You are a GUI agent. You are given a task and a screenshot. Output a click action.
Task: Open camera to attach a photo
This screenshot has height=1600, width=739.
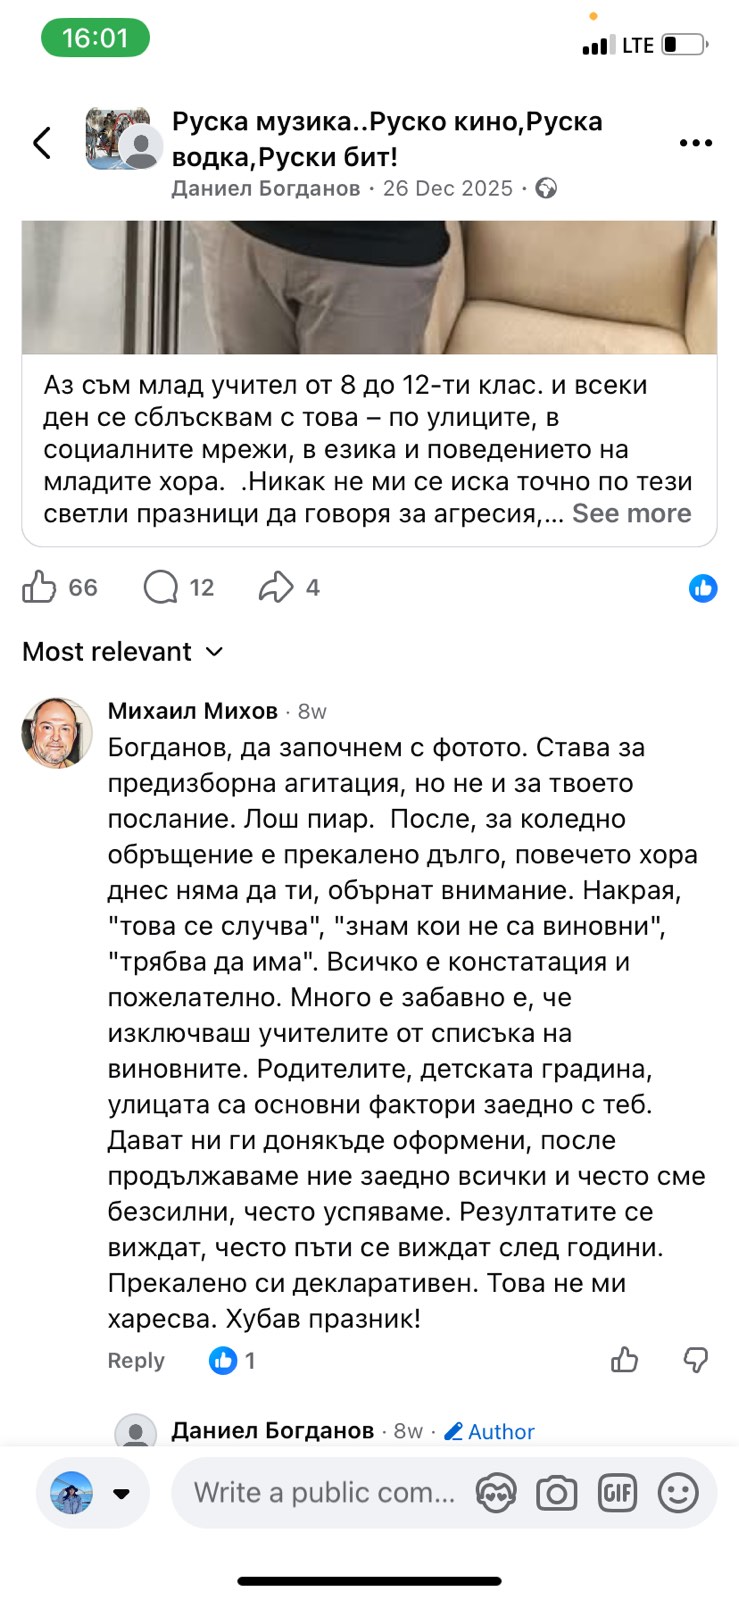[x=556, y=1494]
